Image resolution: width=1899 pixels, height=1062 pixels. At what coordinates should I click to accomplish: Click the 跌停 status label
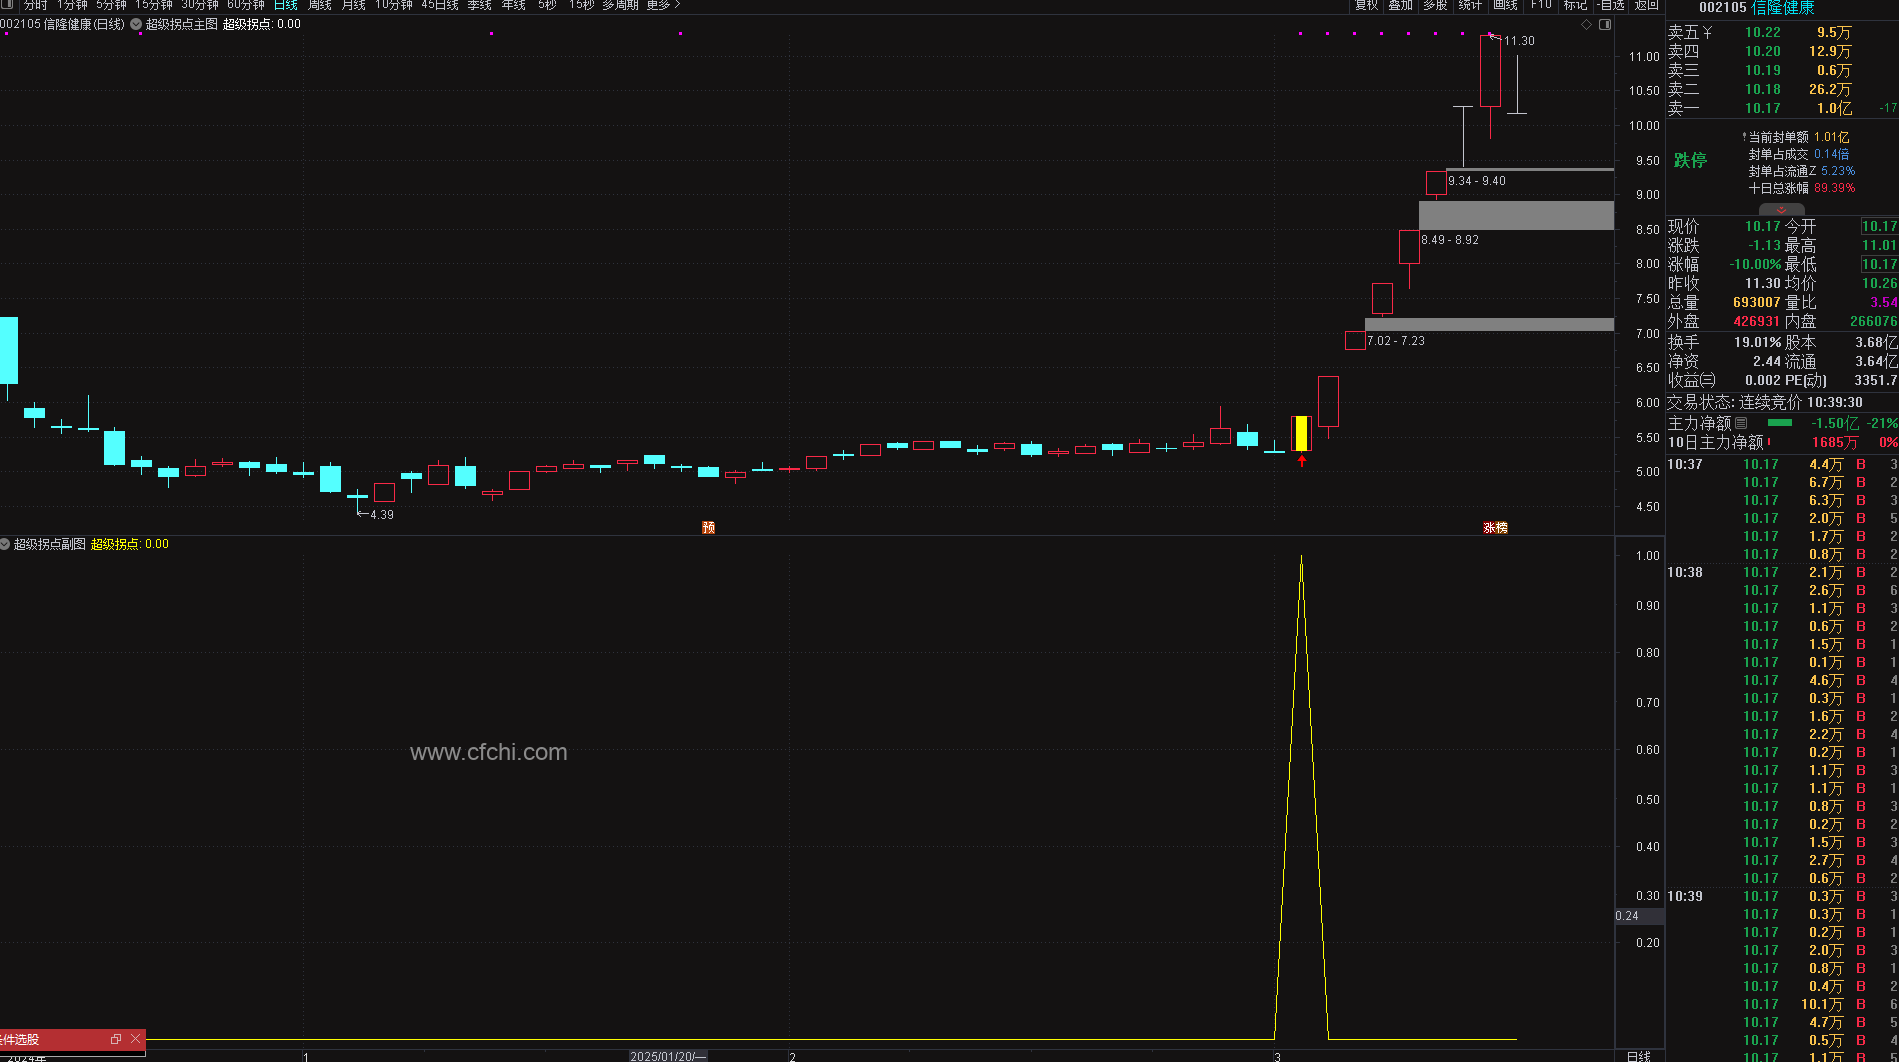point(1690,160)
